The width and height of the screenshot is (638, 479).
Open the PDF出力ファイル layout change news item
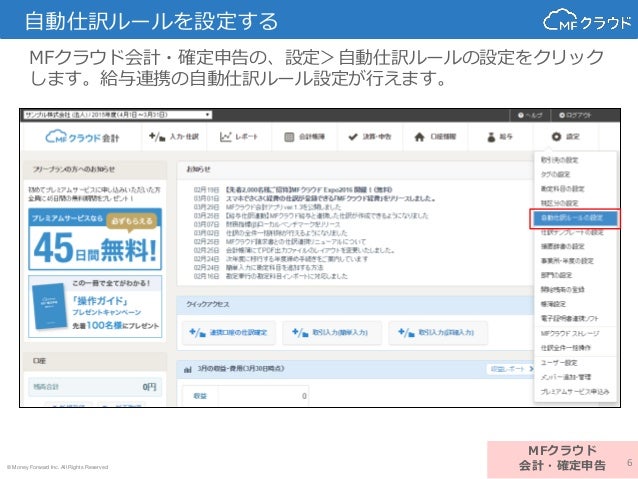(x=310, y=250)
